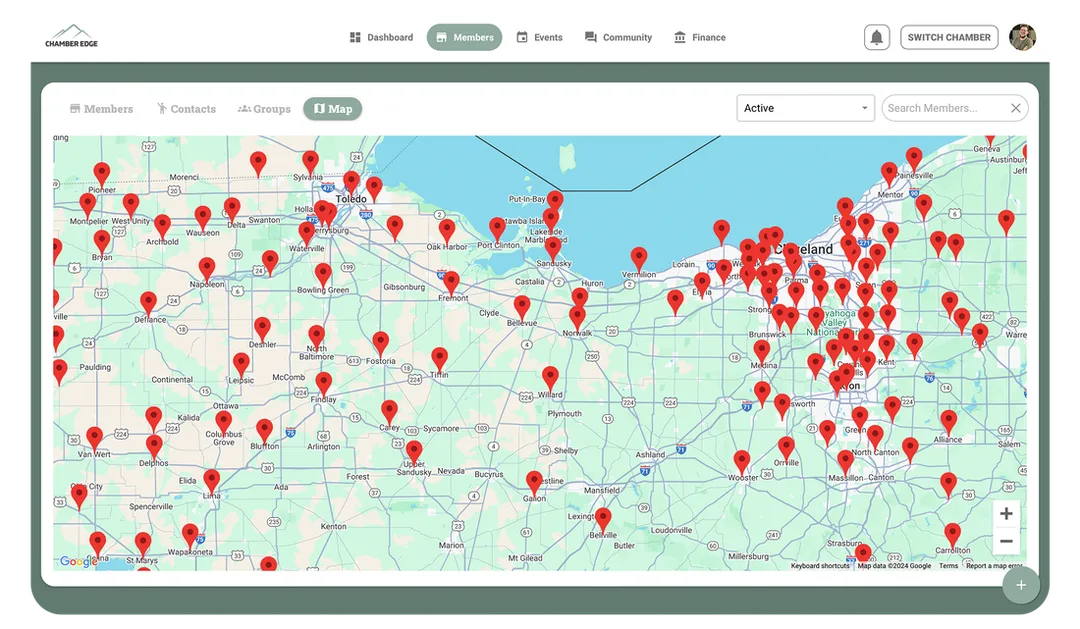Open Keyboard shortcuts link on map

(x=820, y=566)
